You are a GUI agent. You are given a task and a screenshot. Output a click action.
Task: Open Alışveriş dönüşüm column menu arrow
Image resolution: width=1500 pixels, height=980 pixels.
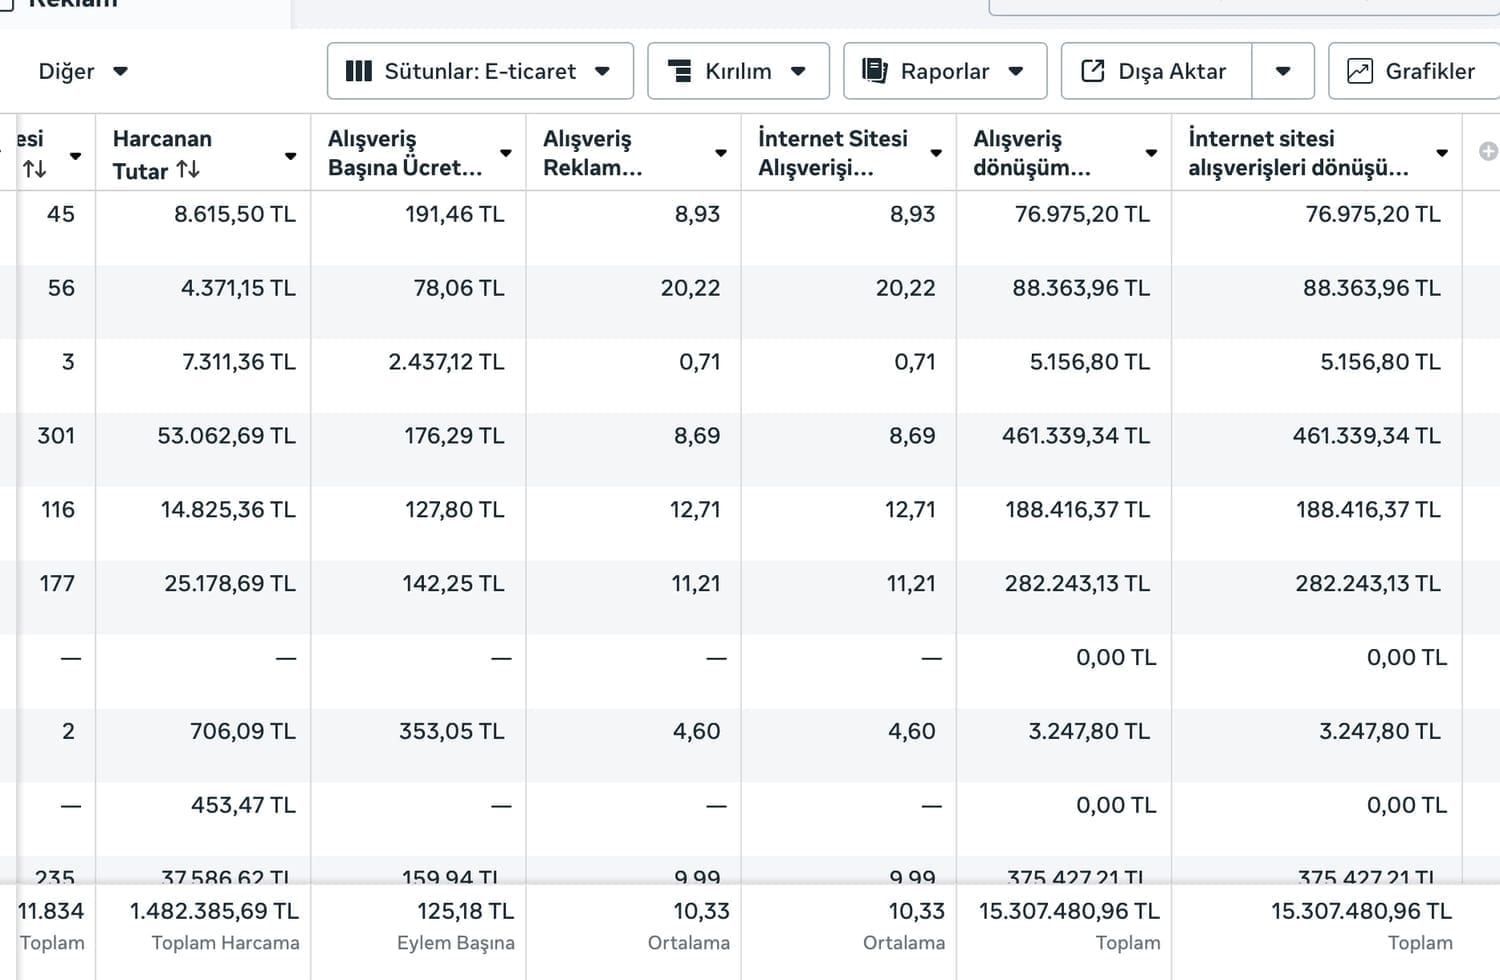point(1151,153)
